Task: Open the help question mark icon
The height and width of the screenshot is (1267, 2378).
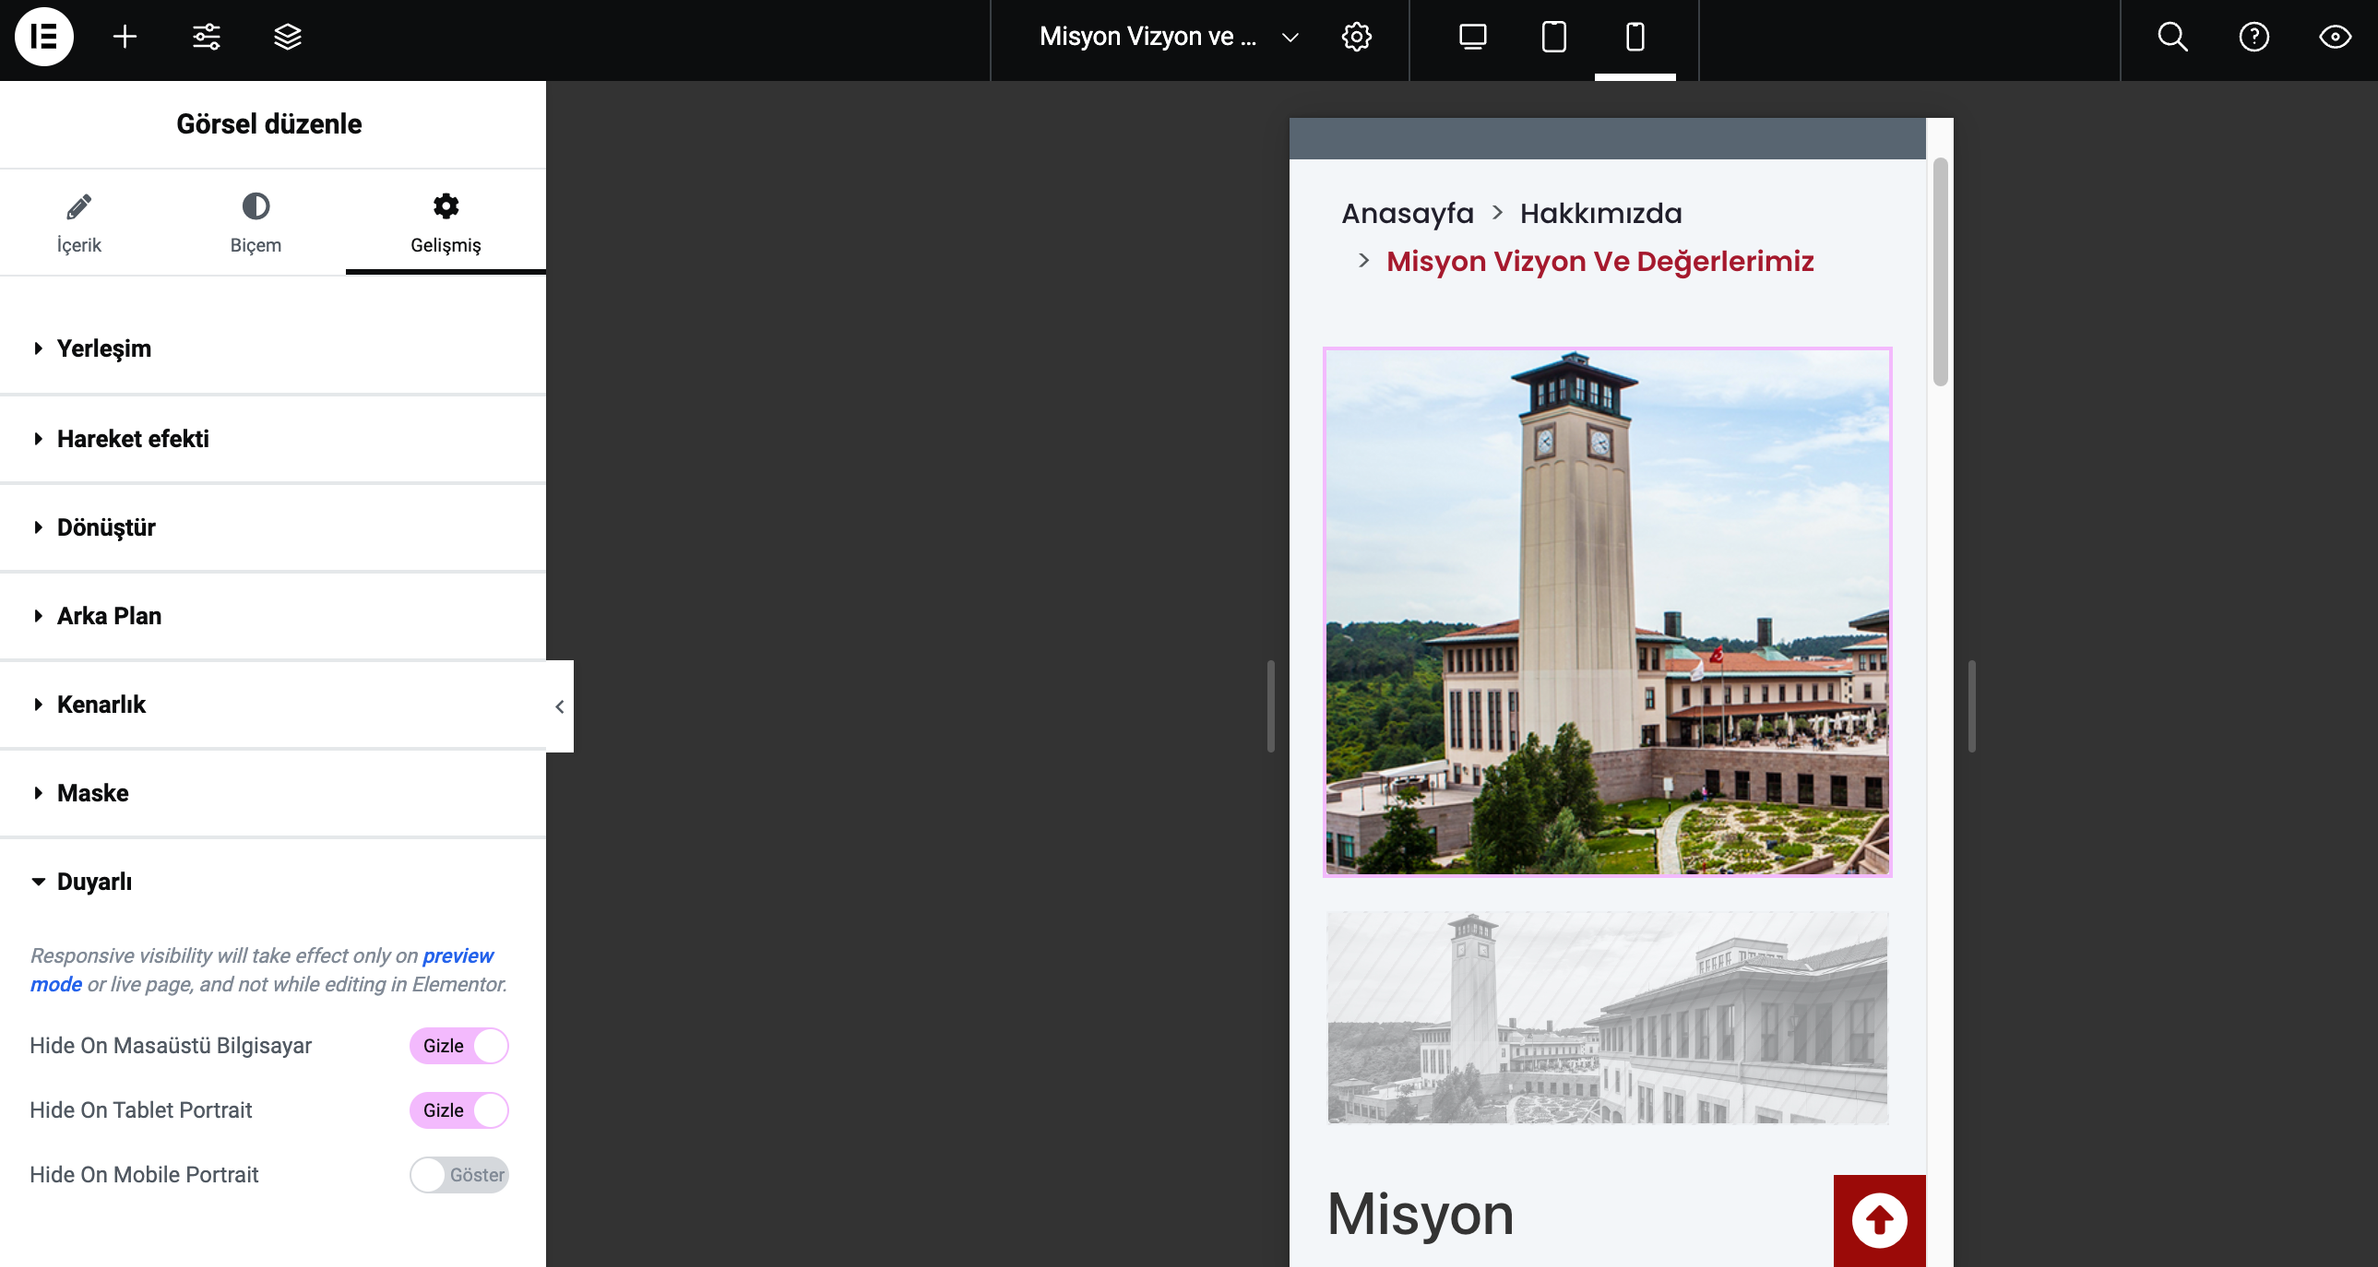Action: (2253, 37)
